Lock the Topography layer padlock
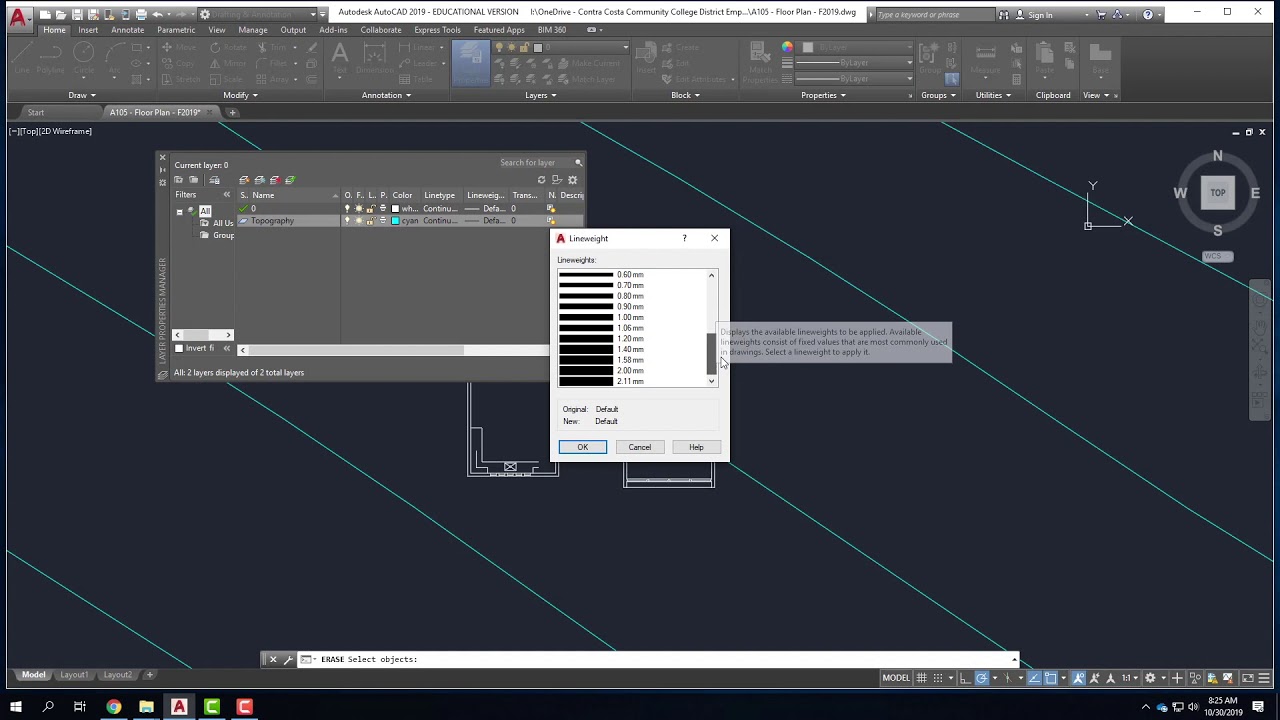The width and height of the screenshot is (1280, 720). [x=370, y=220]
